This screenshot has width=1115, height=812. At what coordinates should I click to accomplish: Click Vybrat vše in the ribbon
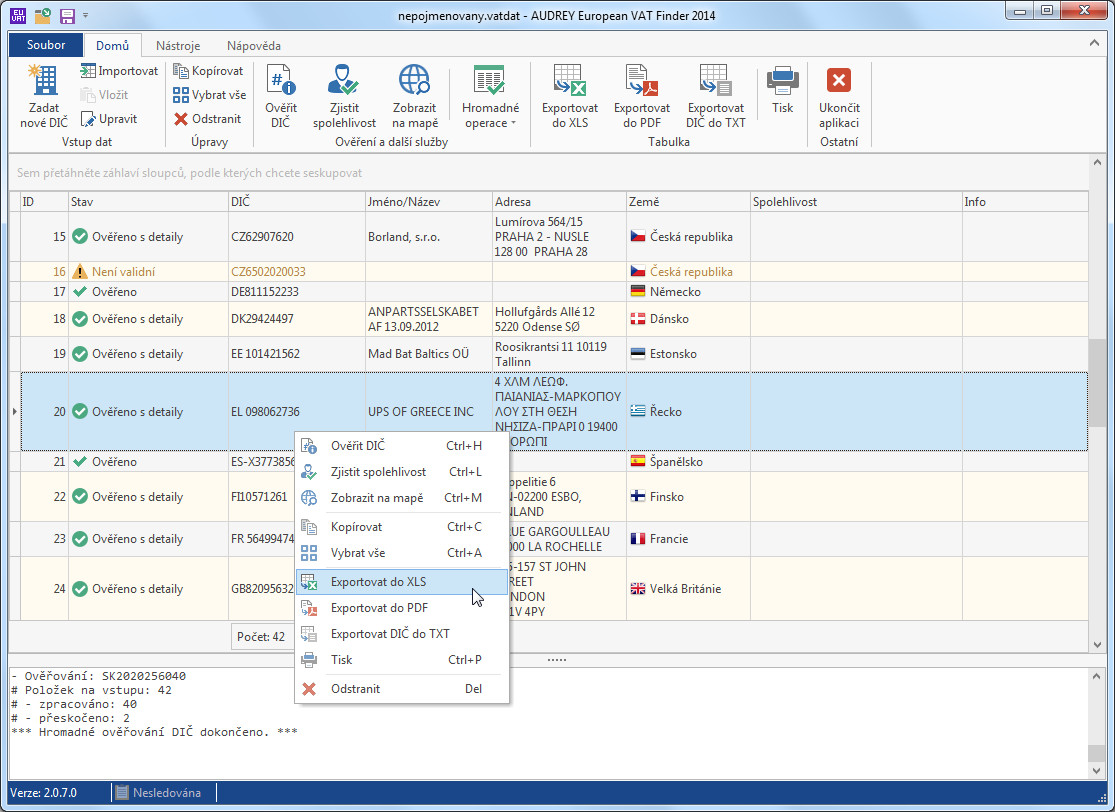[x=210, y=95]
